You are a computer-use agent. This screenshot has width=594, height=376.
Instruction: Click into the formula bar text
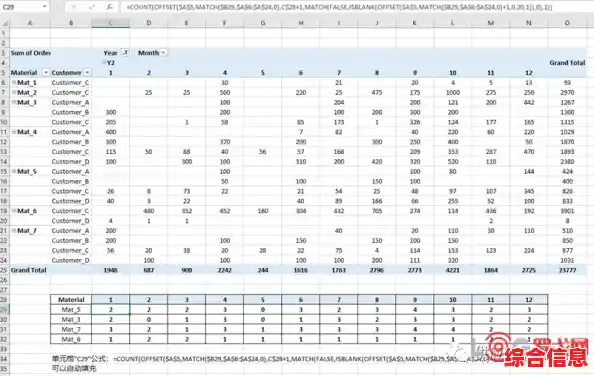(356, 7)
